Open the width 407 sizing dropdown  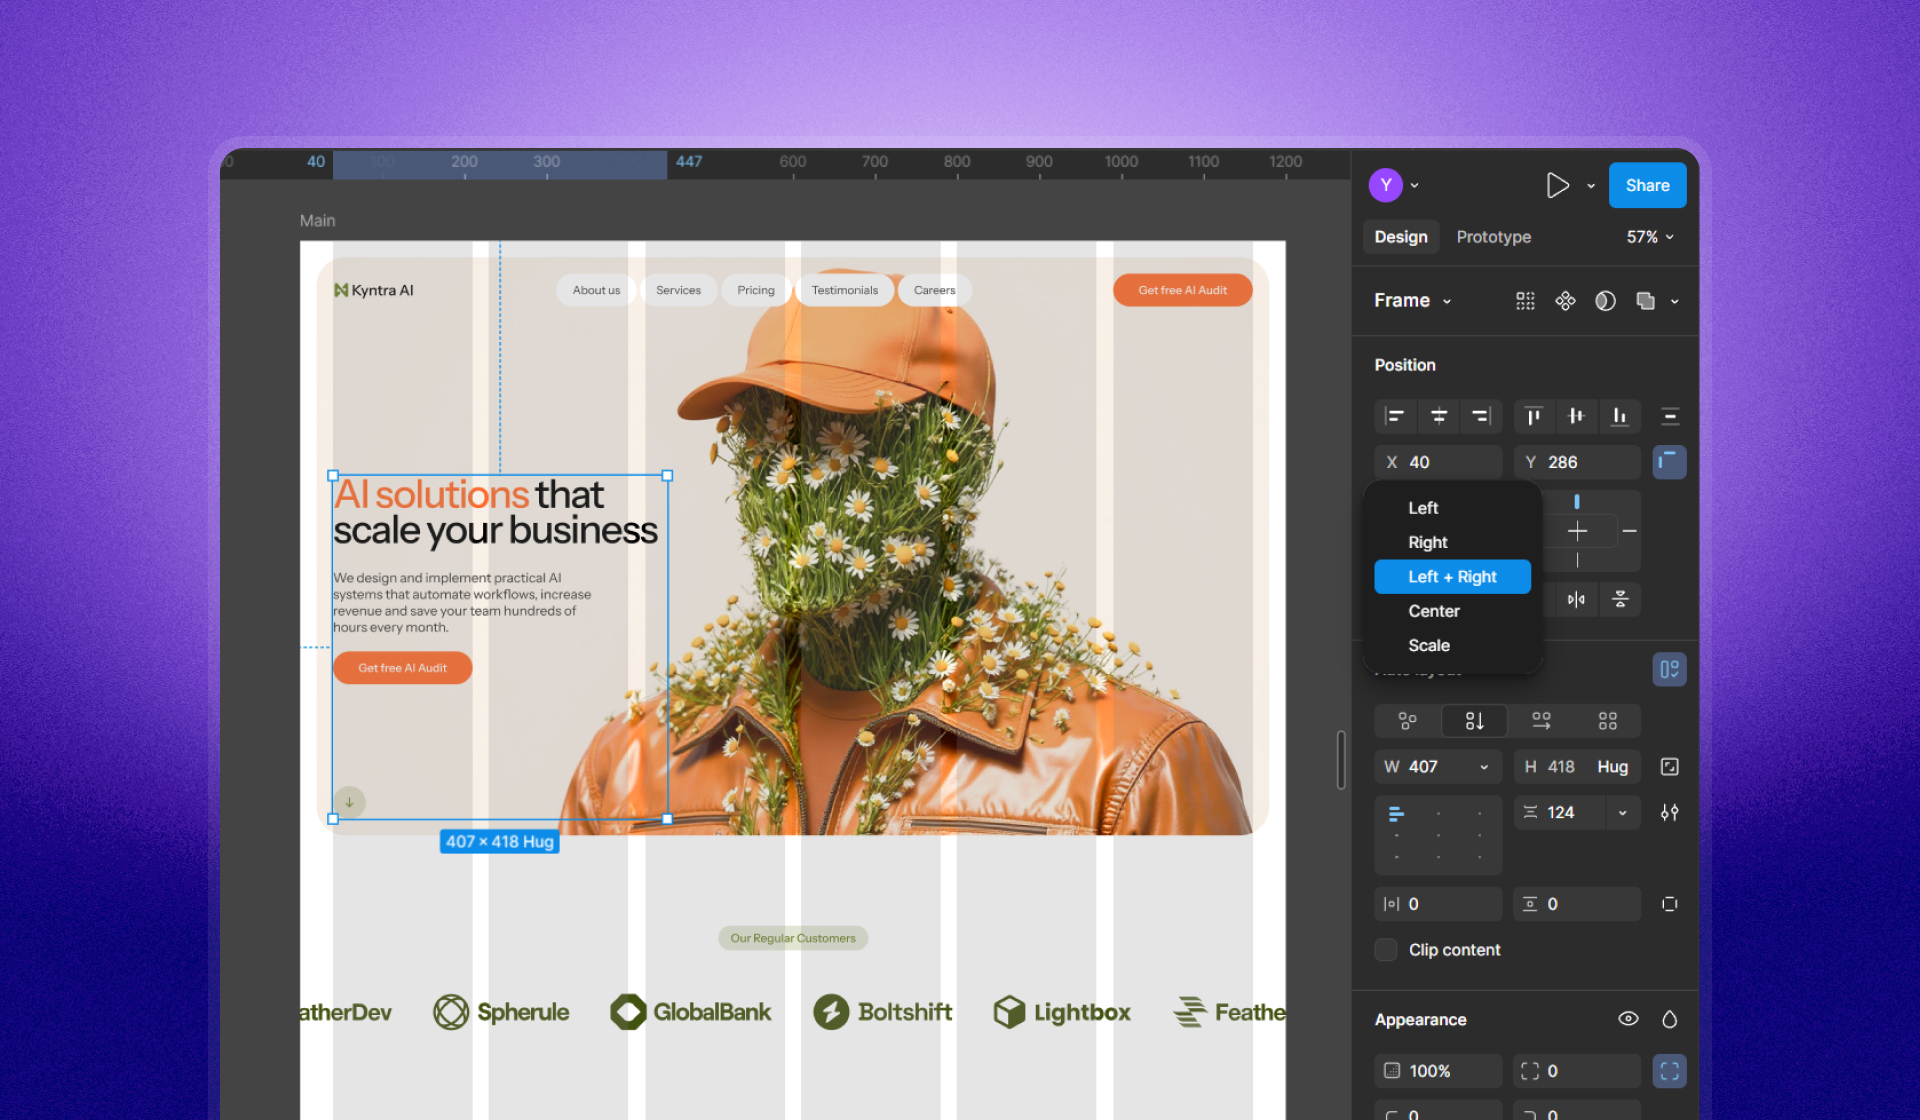1484,767
